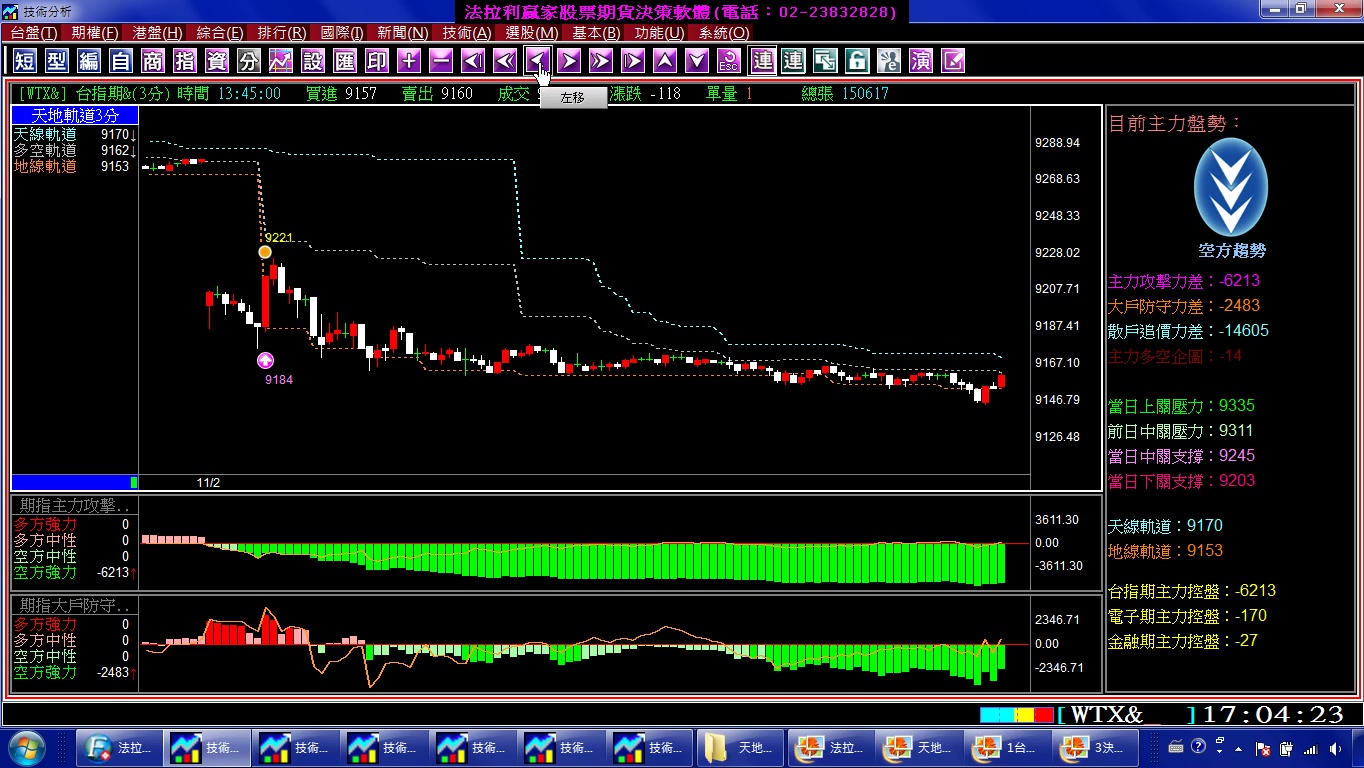Viewport: 1364px width, 768px height.
Task: Open the 技術(A) menu
Action: [x=467, y=33]
